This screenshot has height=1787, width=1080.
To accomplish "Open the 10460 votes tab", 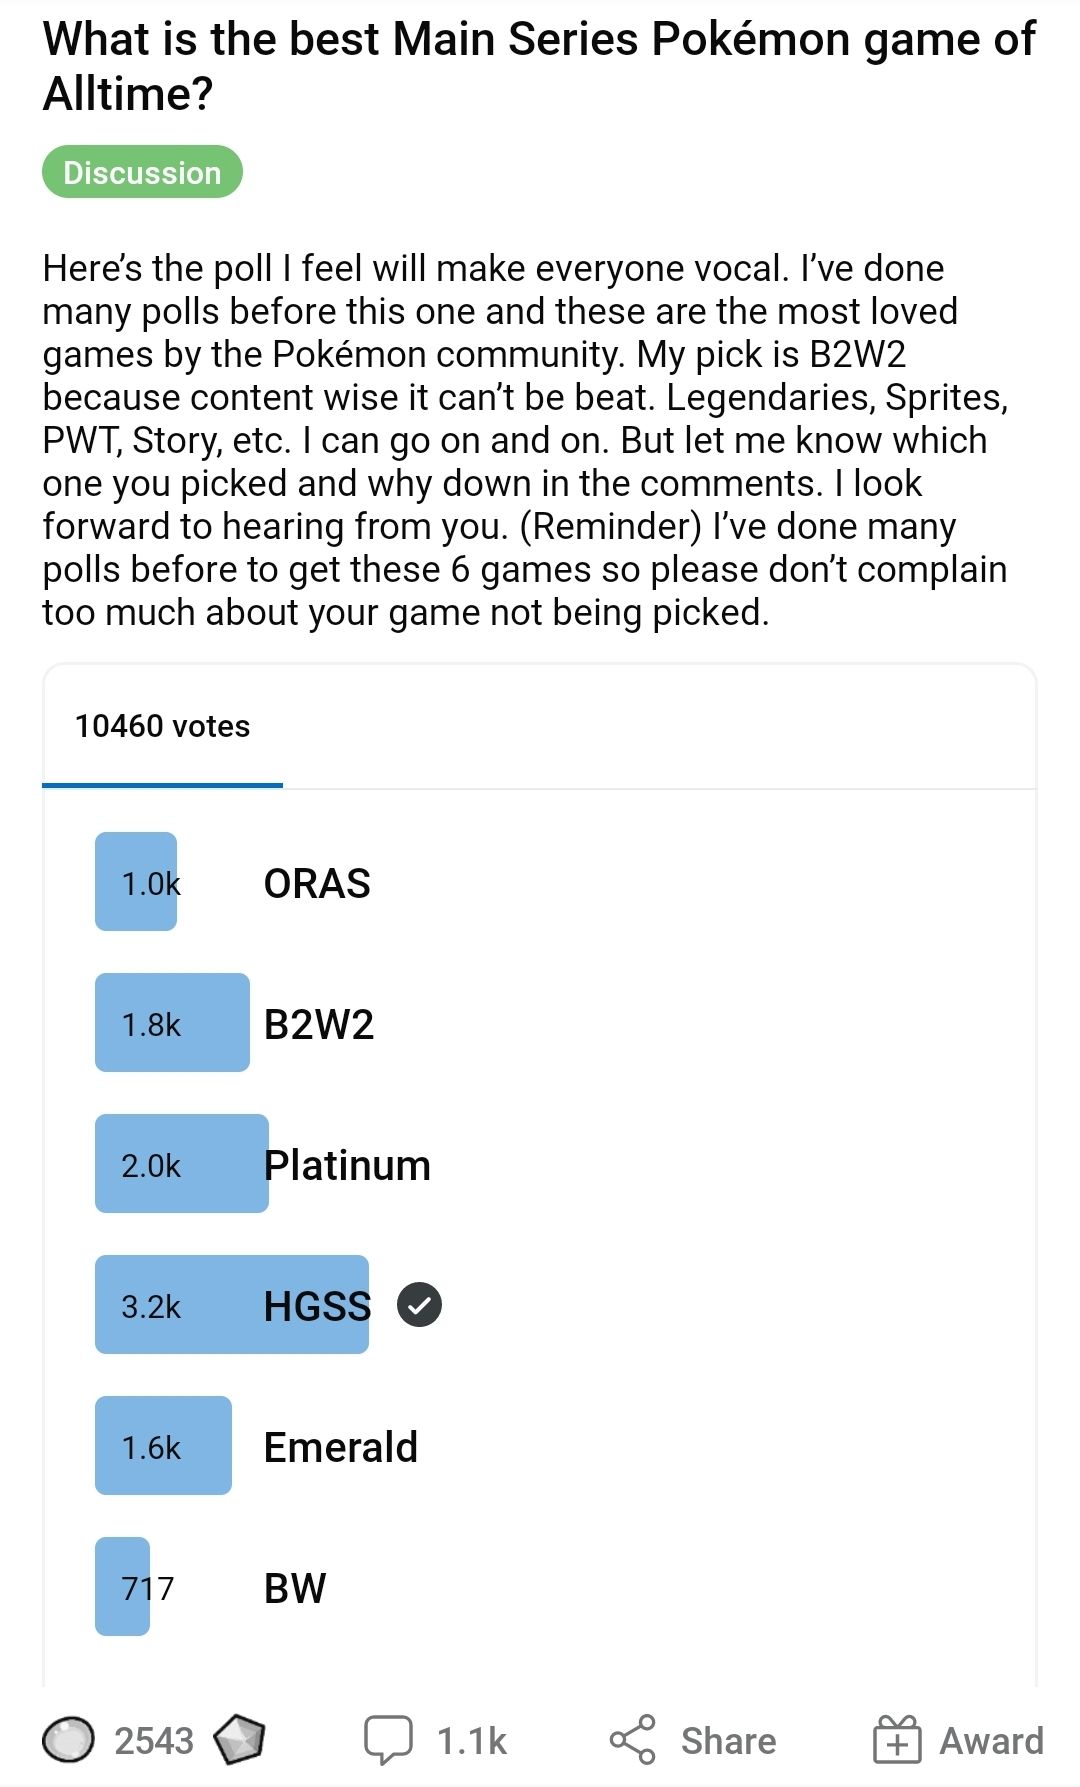I will click(163, 726).
